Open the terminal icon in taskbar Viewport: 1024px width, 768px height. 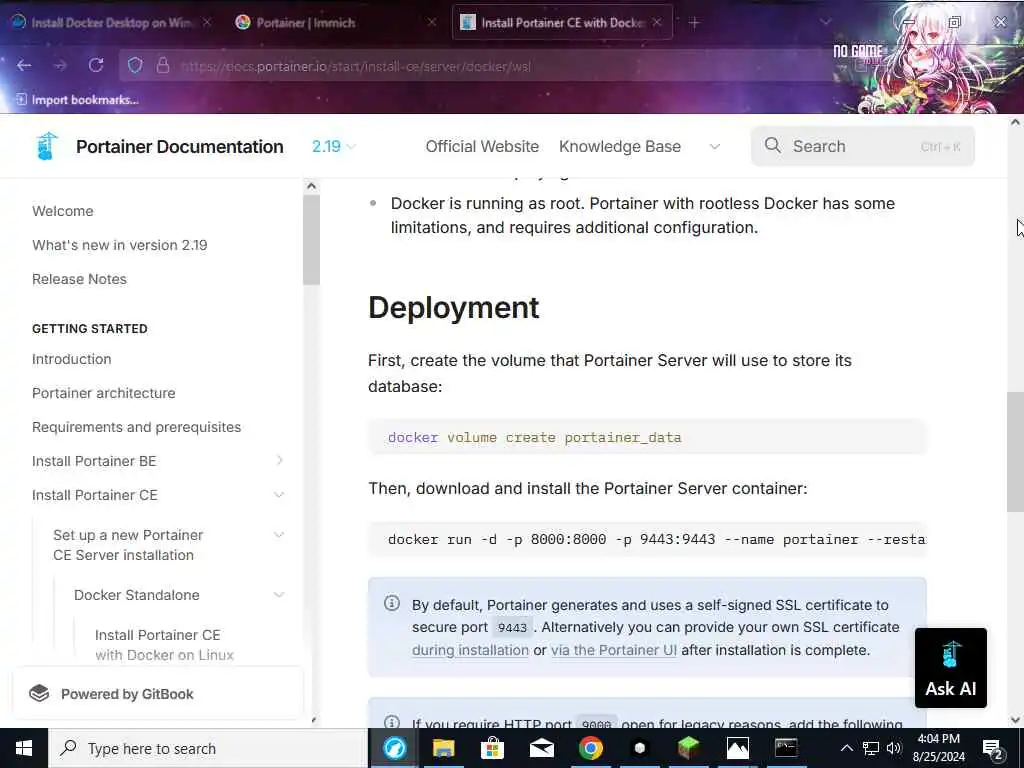coord(786,748)
